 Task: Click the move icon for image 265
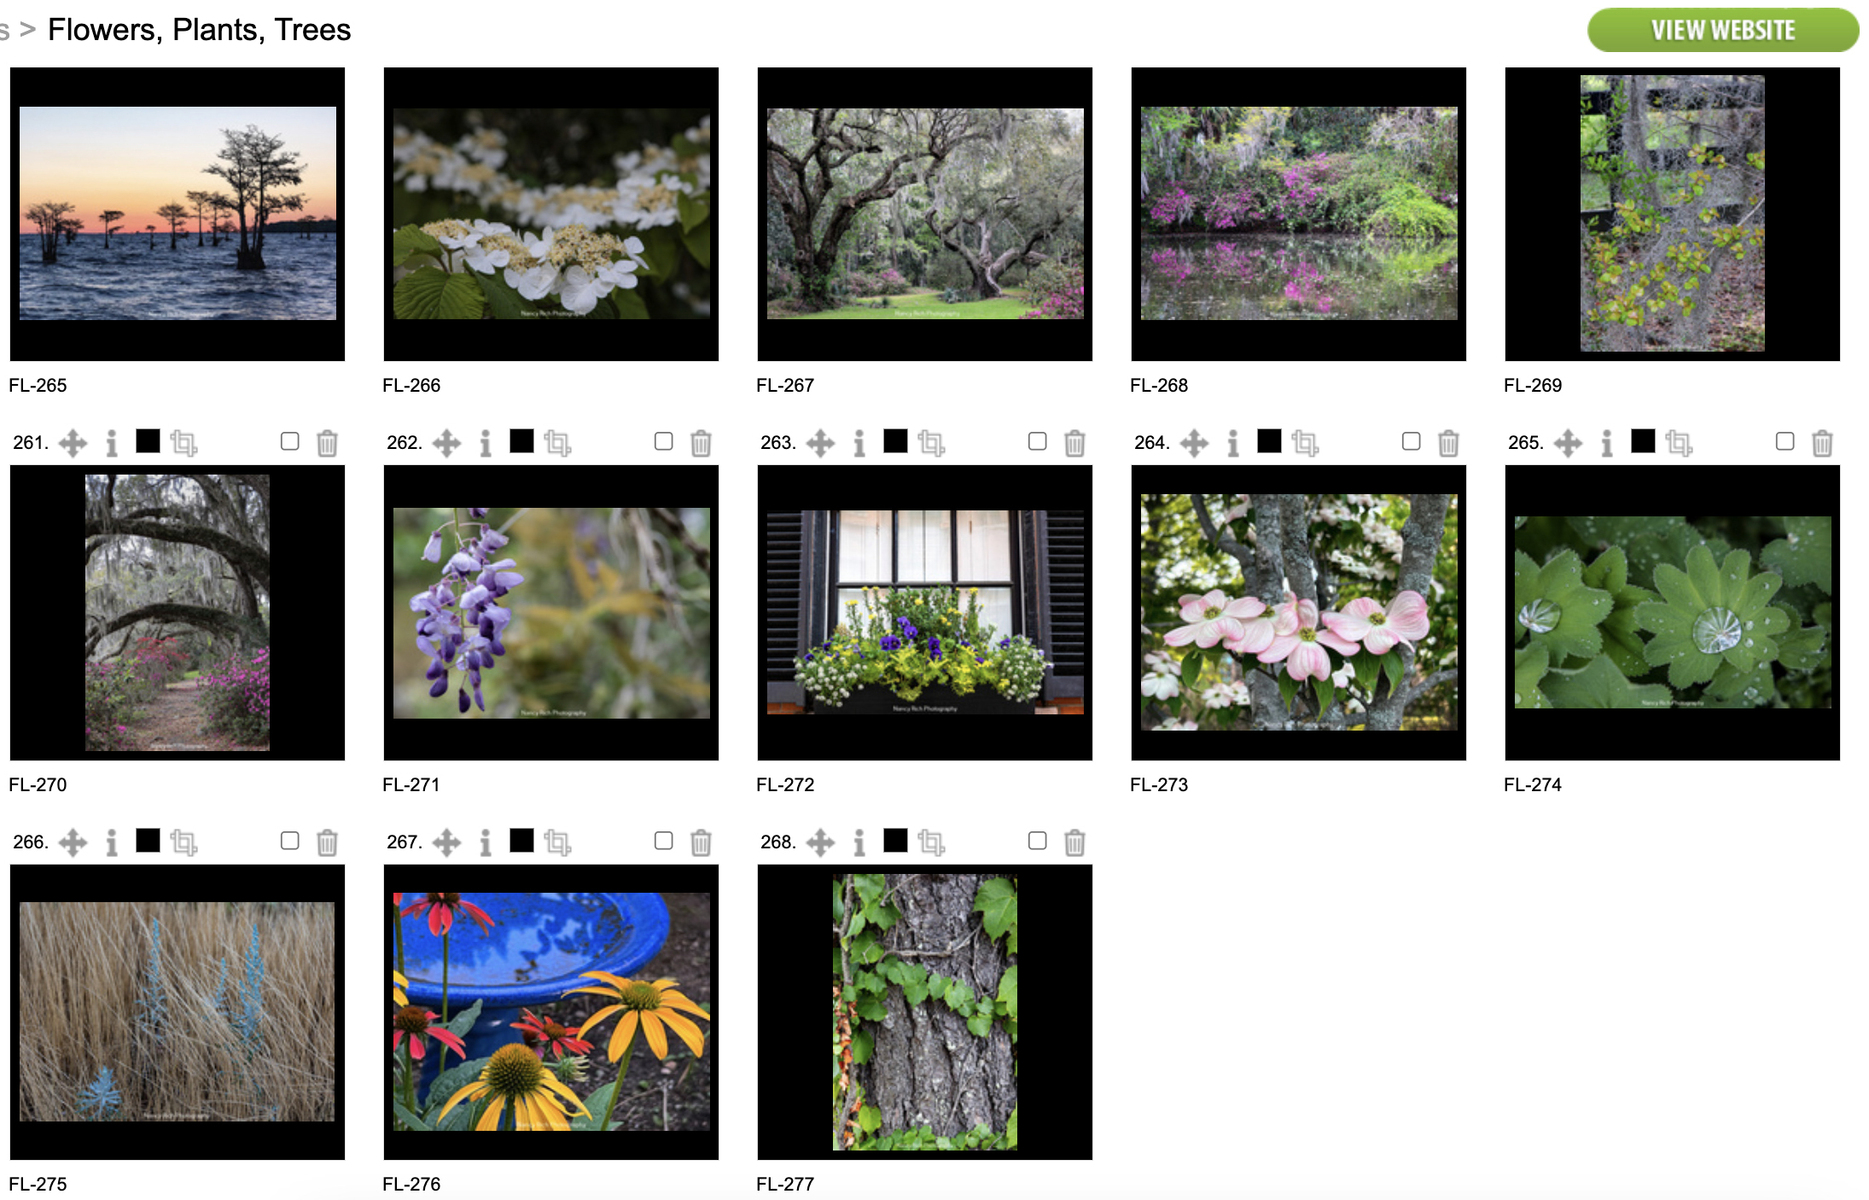[1568, 443]
